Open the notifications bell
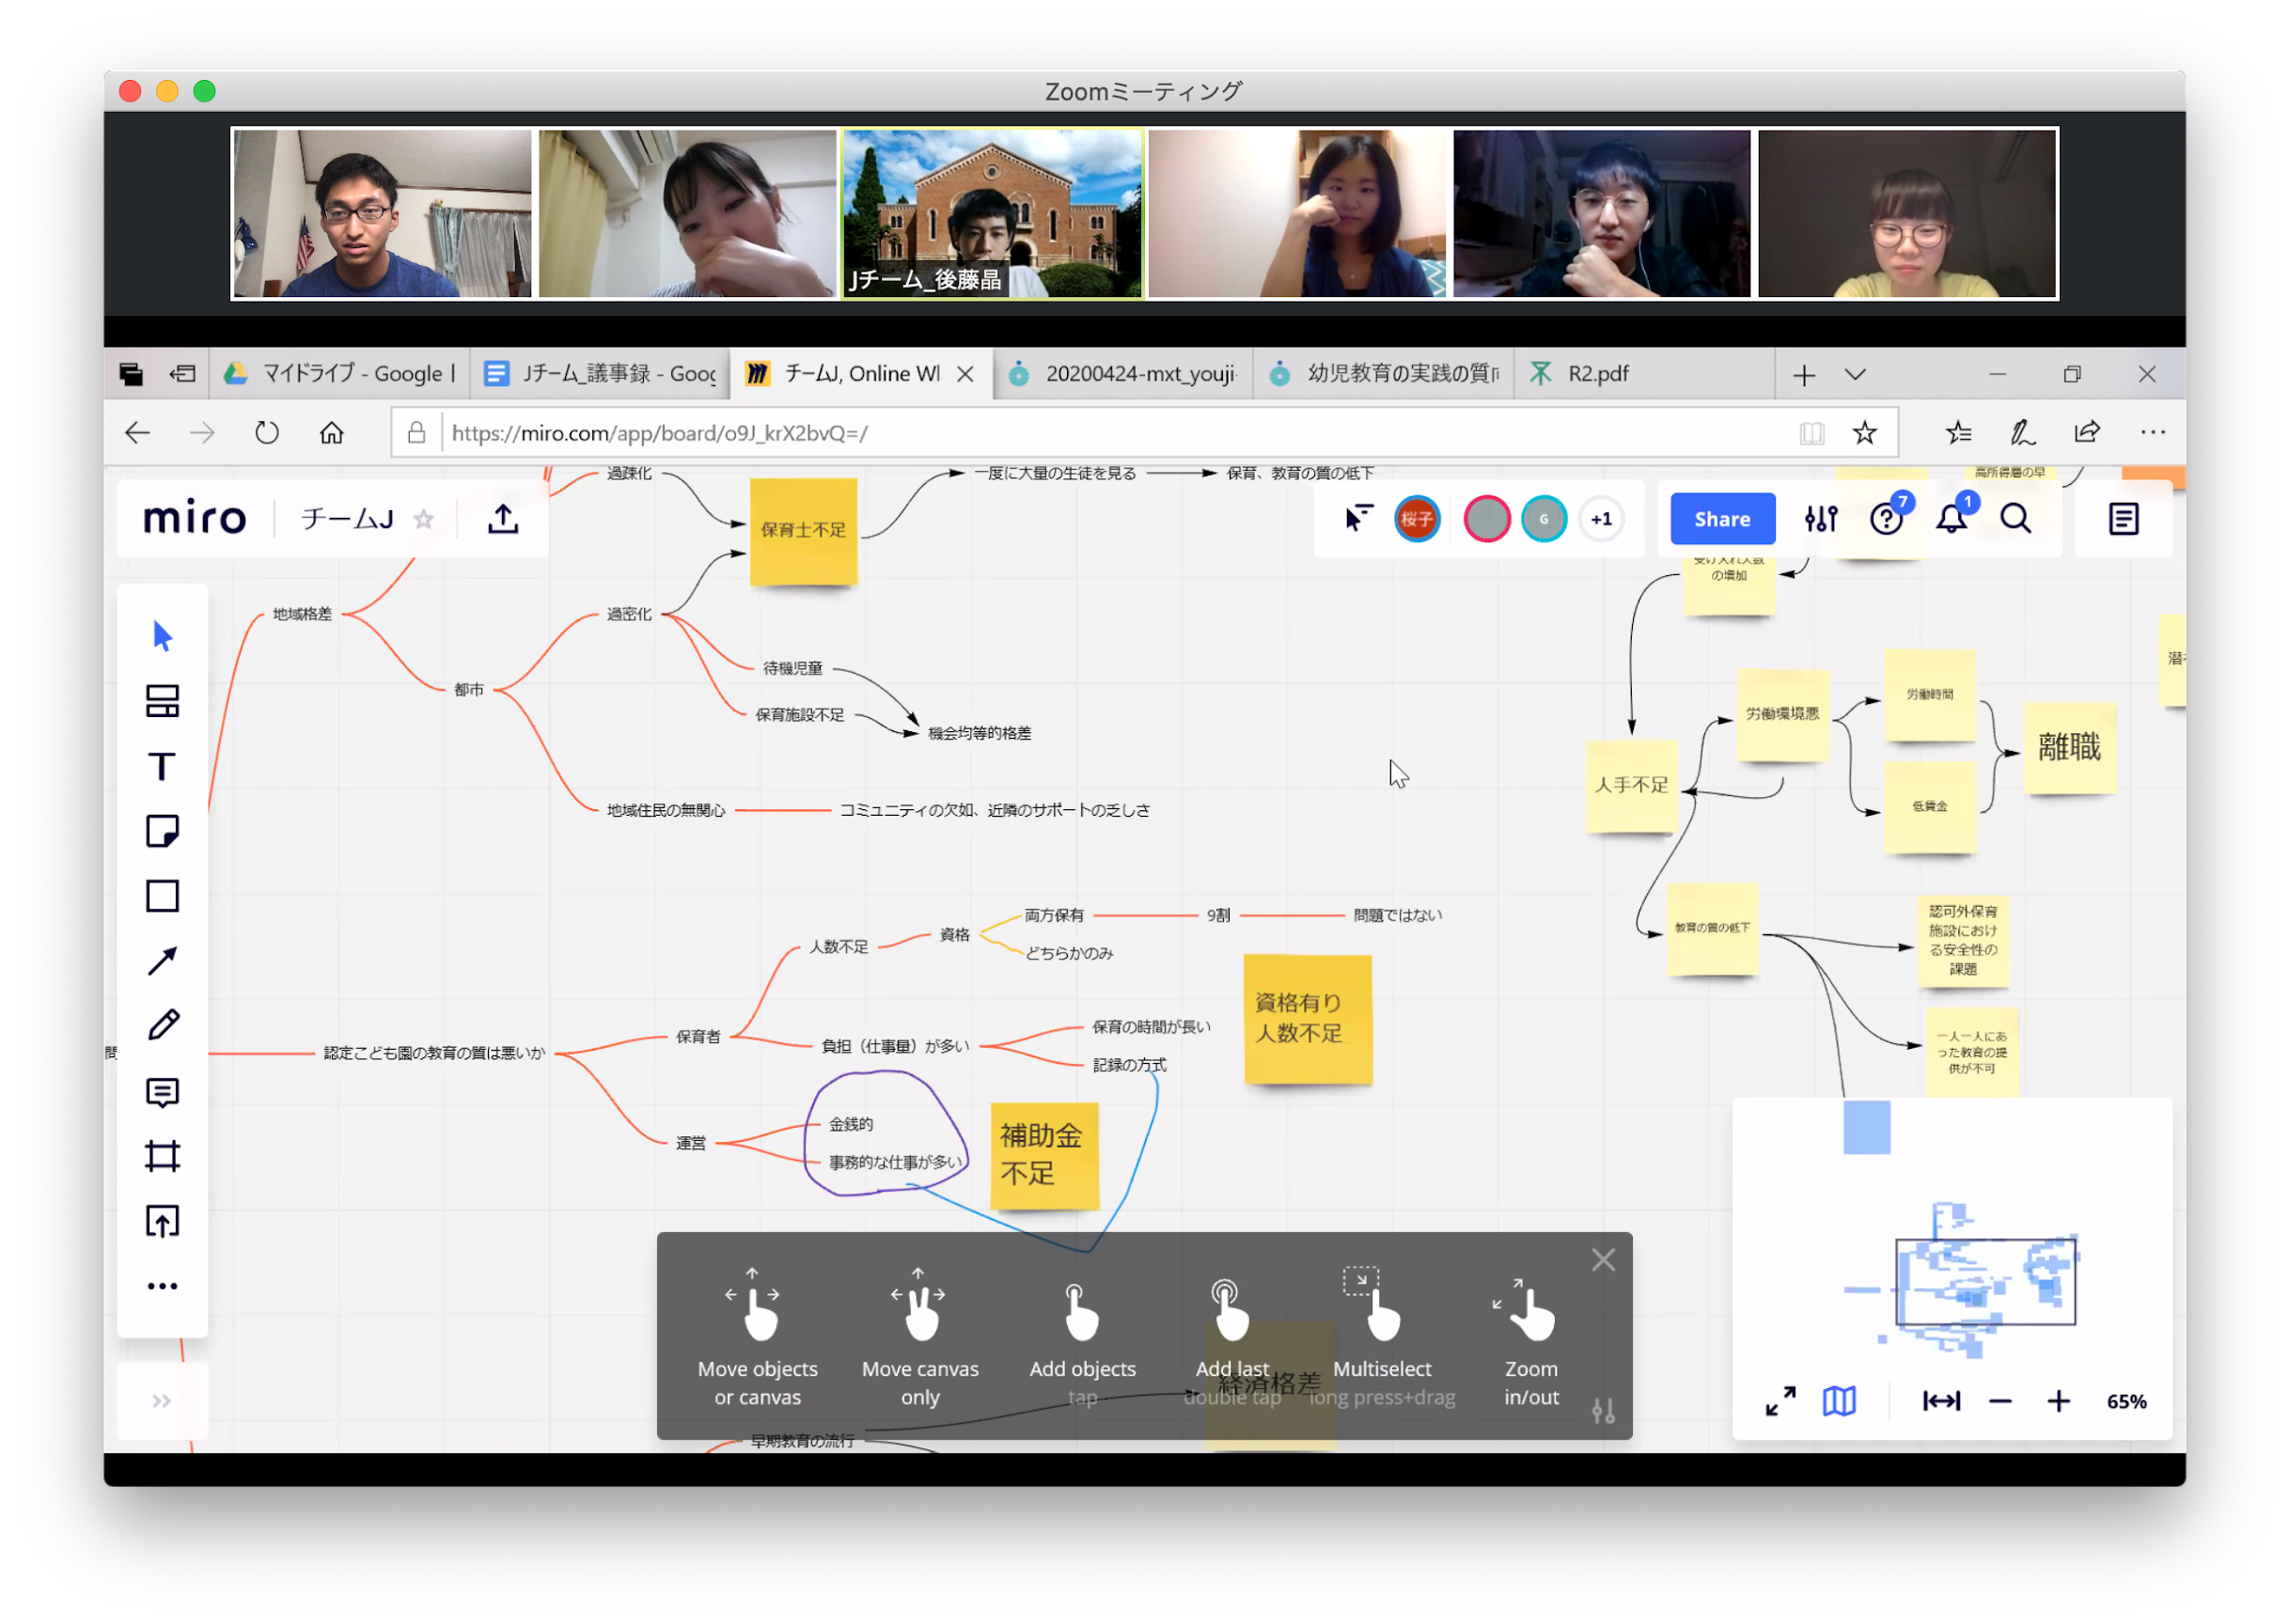 1952,519
